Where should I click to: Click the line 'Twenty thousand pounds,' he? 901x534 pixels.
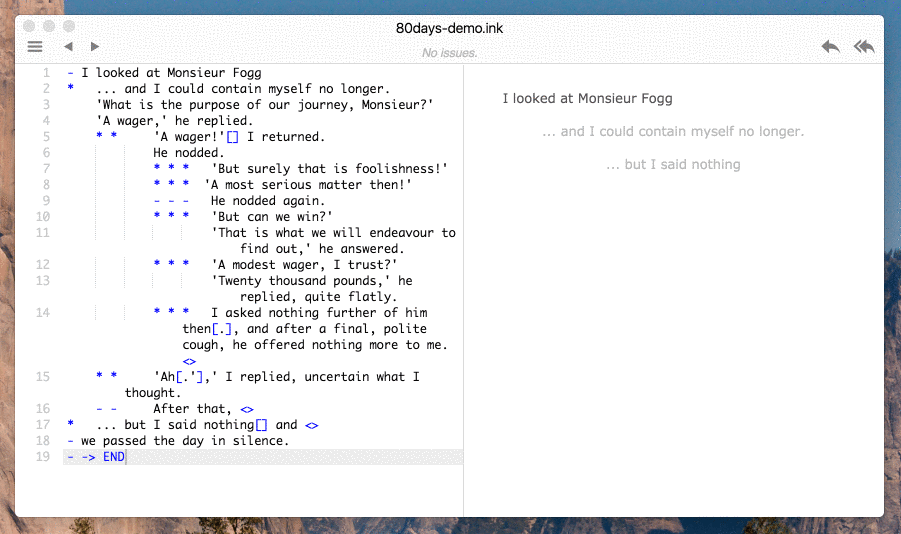coord(311,281)
